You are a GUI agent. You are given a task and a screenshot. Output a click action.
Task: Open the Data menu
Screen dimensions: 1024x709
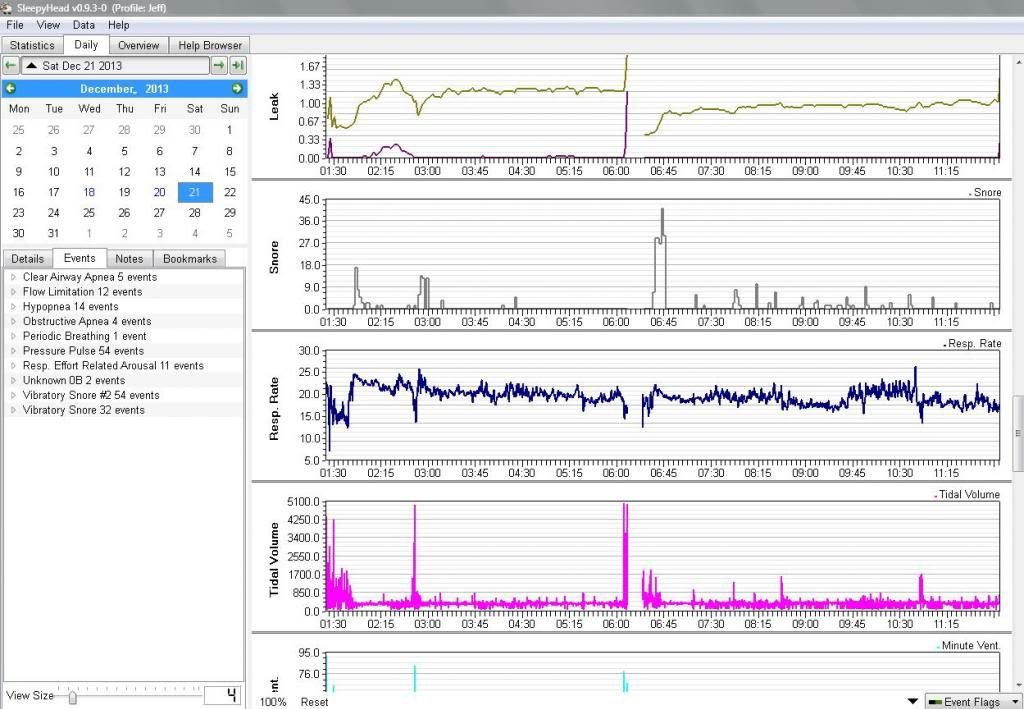pos(84,25)
